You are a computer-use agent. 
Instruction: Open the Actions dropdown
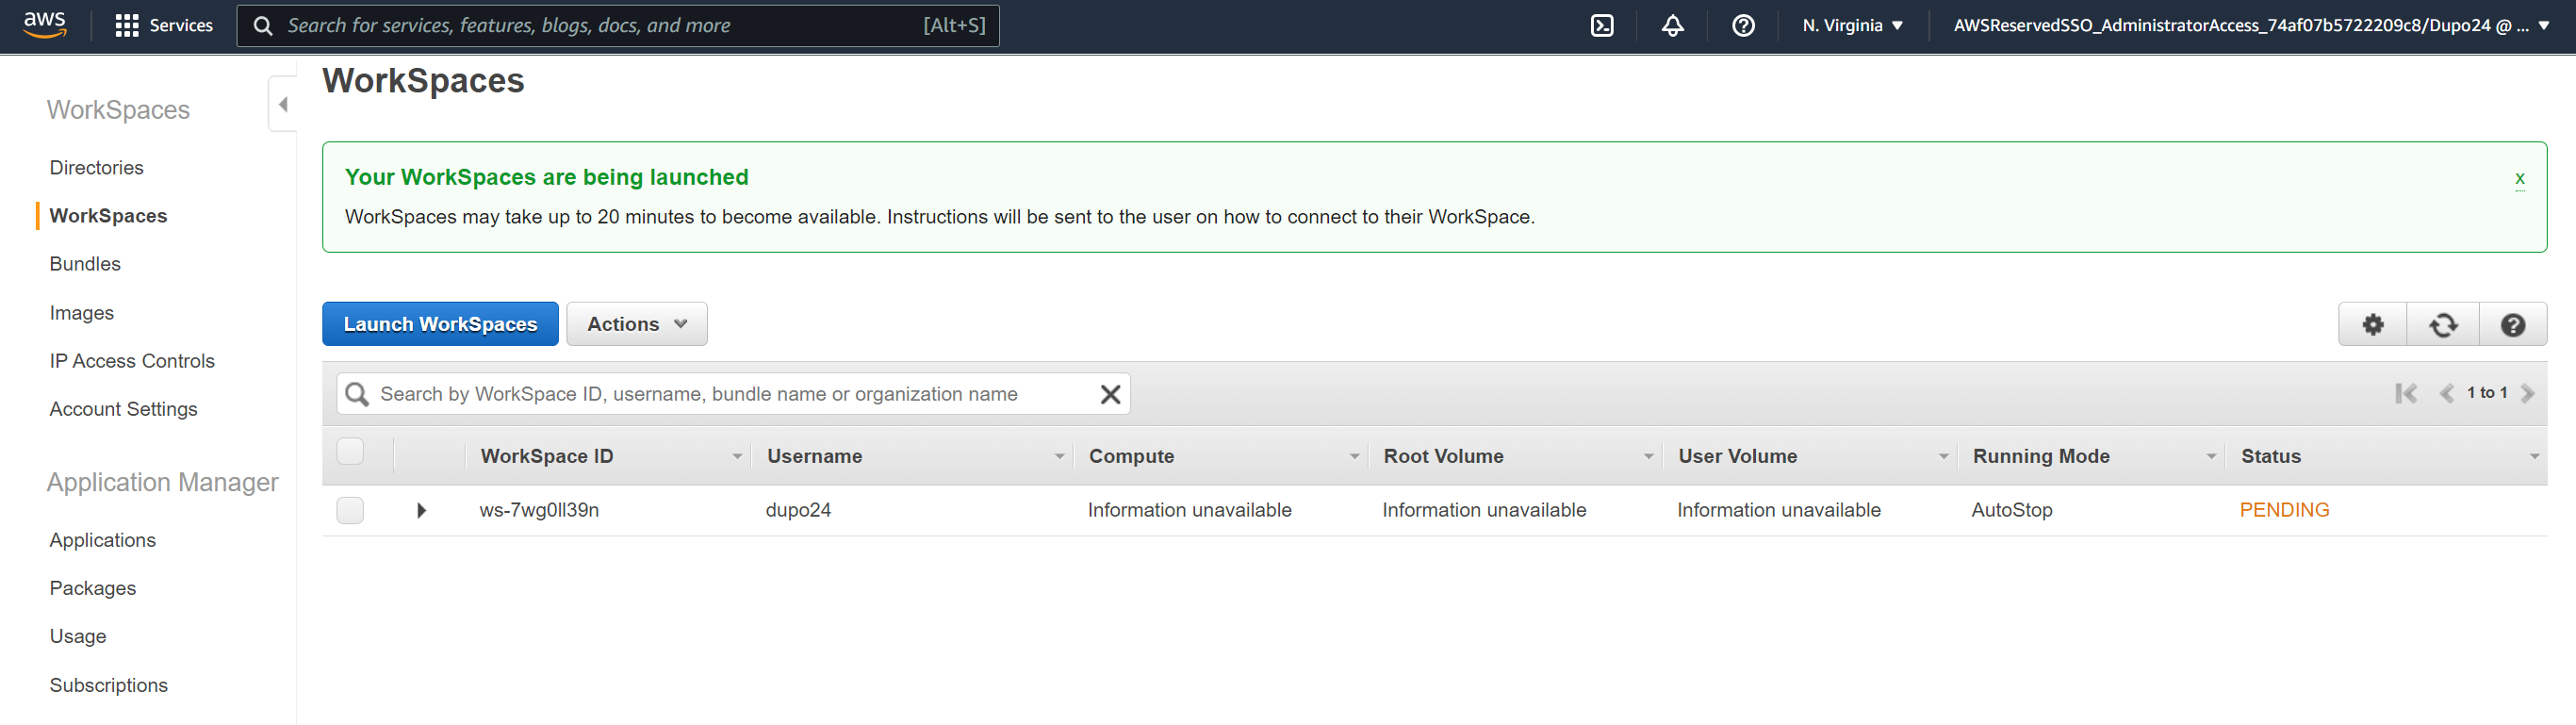(x=637, y=325)
